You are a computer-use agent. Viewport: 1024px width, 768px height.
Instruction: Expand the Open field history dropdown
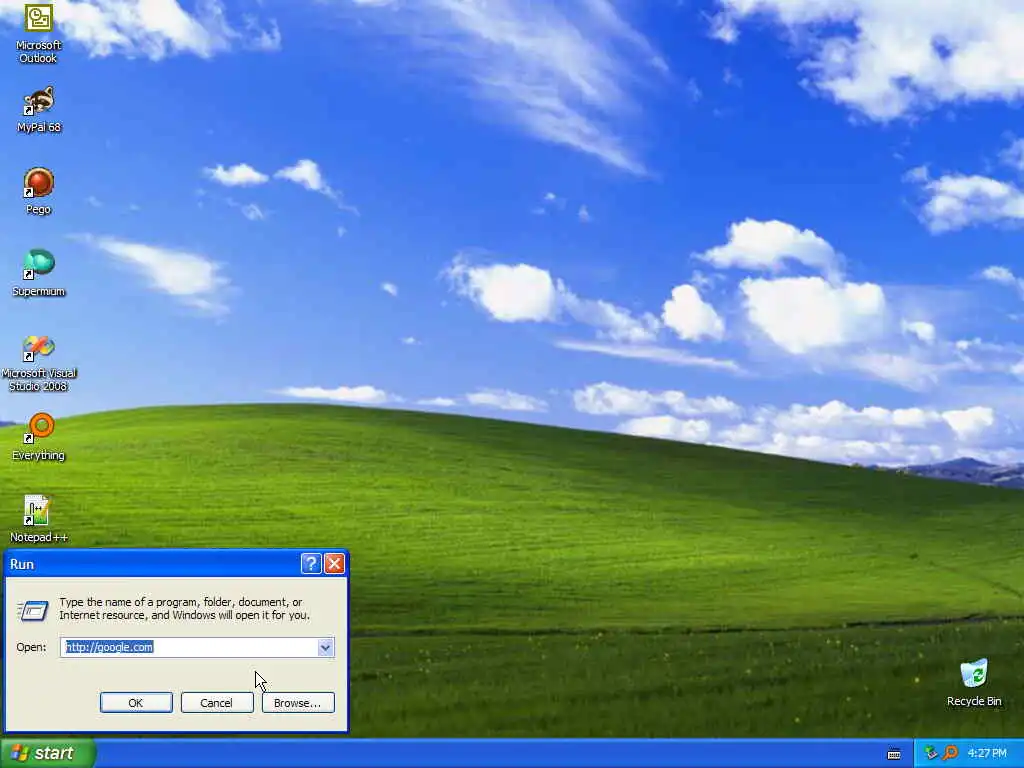point(325,647)
